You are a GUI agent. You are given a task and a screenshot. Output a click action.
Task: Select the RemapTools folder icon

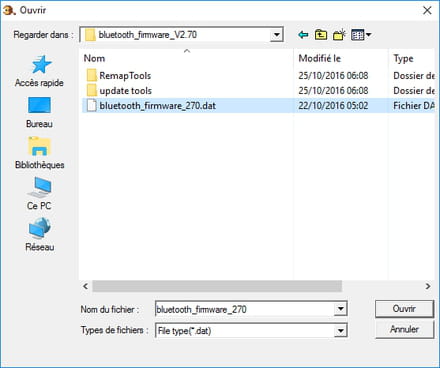(91, 76)
